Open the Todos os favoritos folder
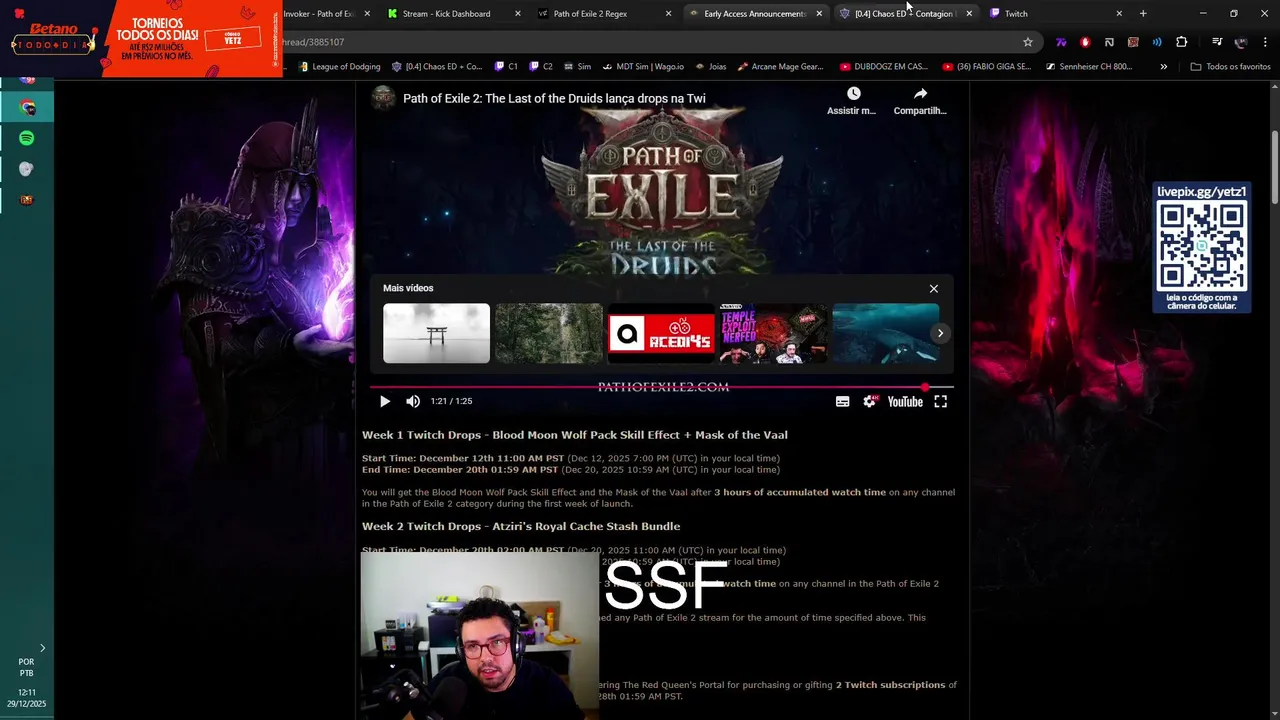This screenshot has height=720, width=1280. pos(1230,67)
